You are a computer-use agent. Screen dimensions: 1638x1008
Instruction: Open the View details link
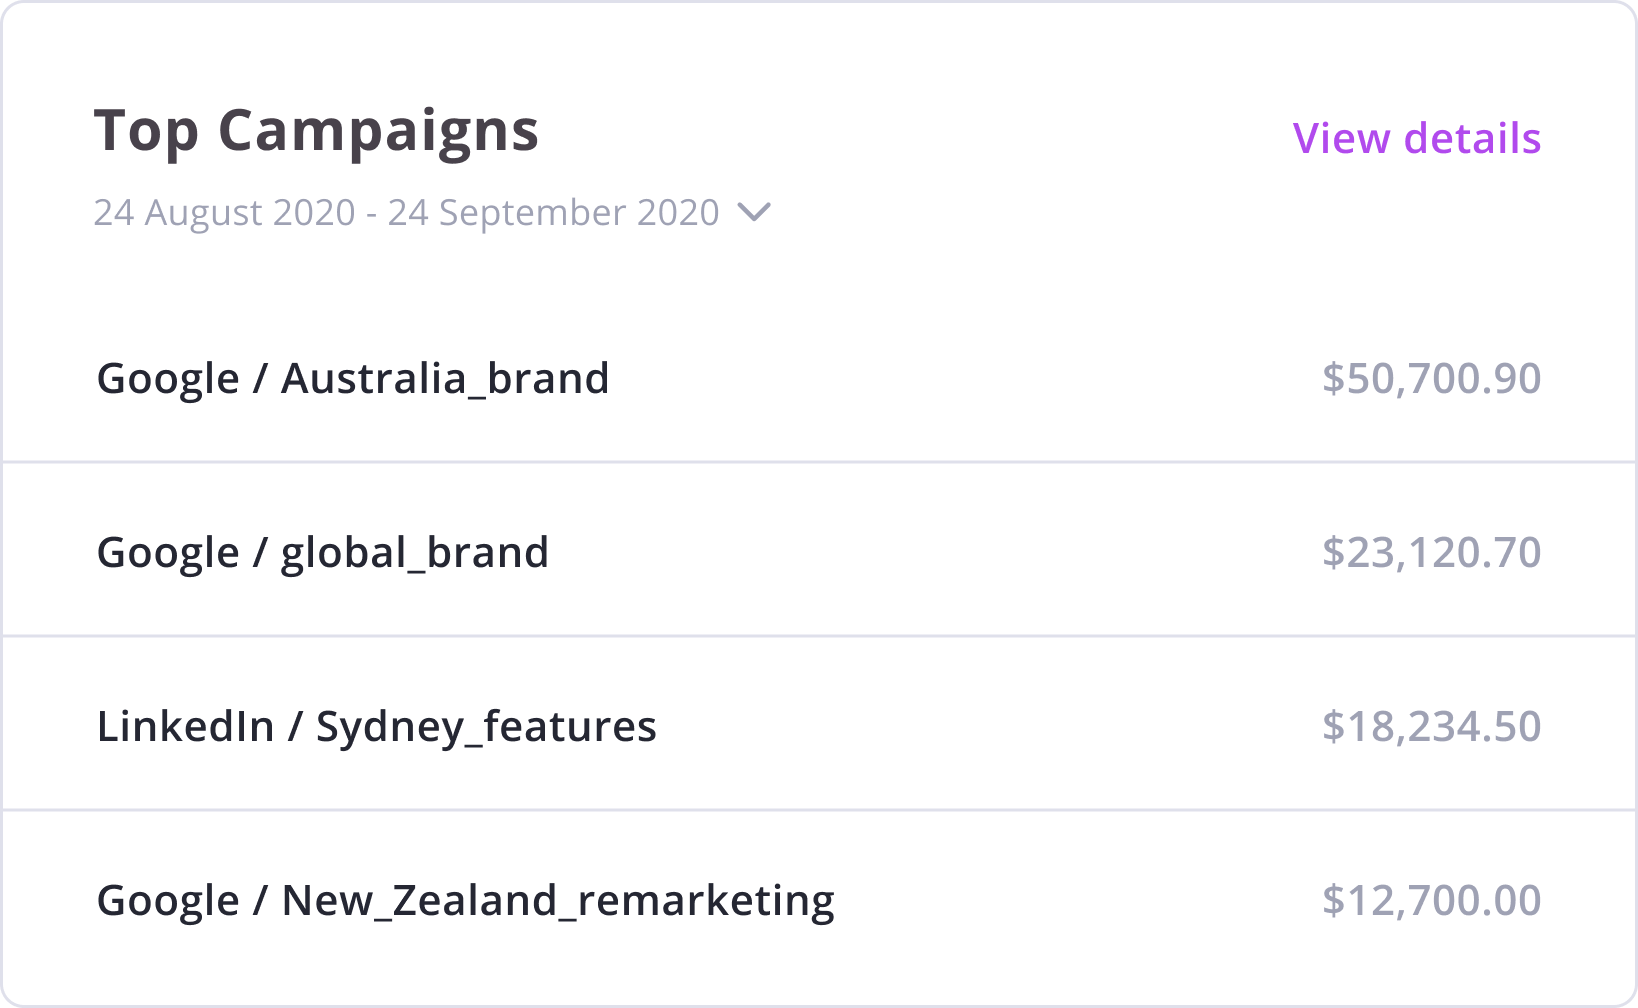[1416, 138]
